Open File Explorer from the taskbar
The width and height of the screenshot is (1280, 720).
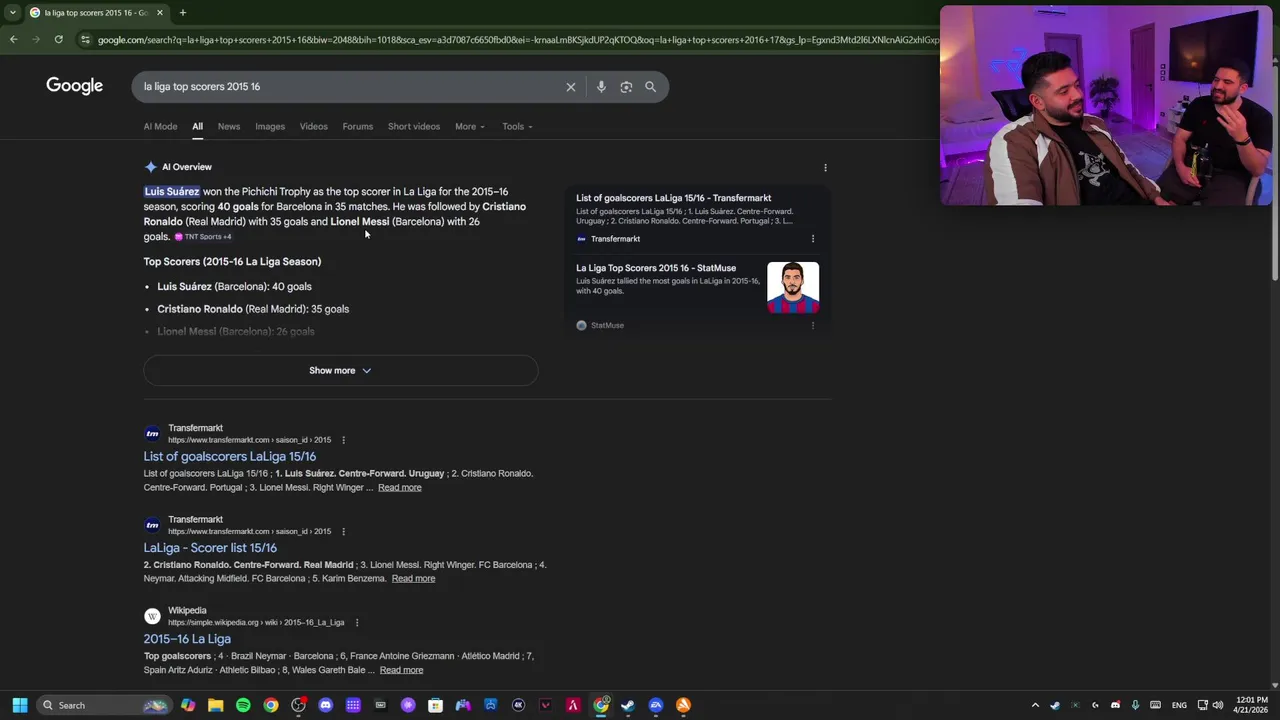point(215,705)
